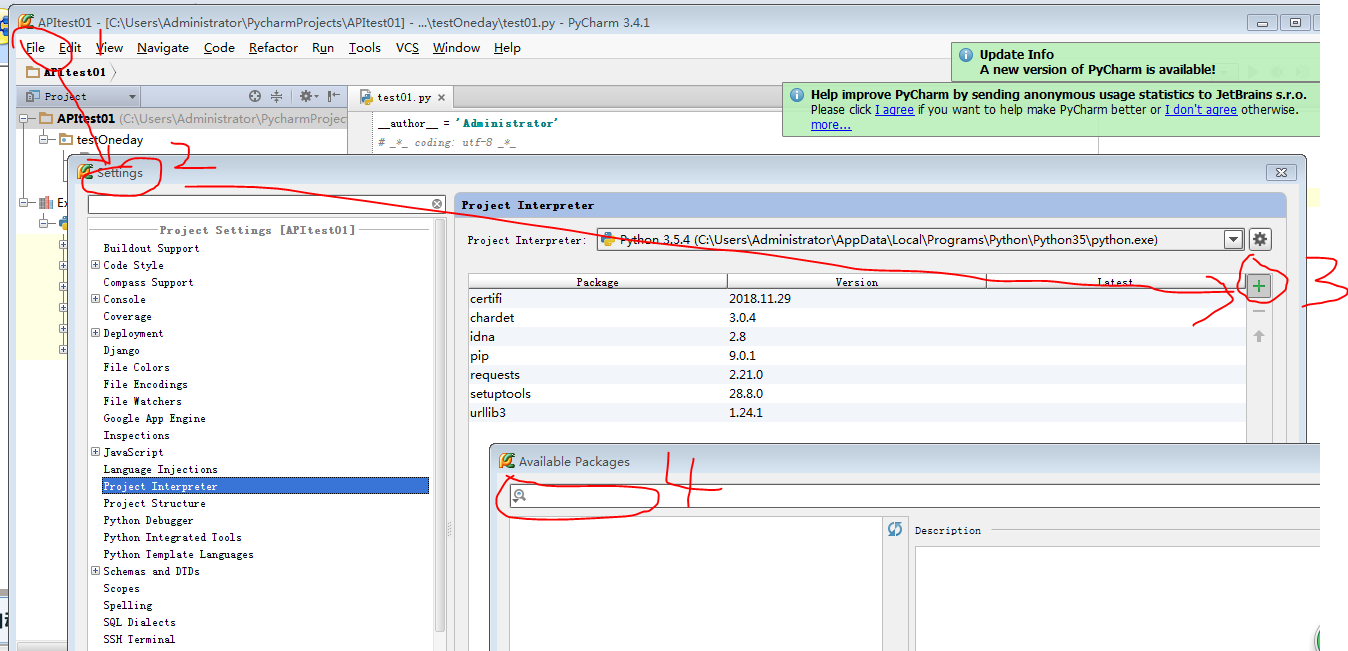
Task: Select the requests package row
Action: 857,375
